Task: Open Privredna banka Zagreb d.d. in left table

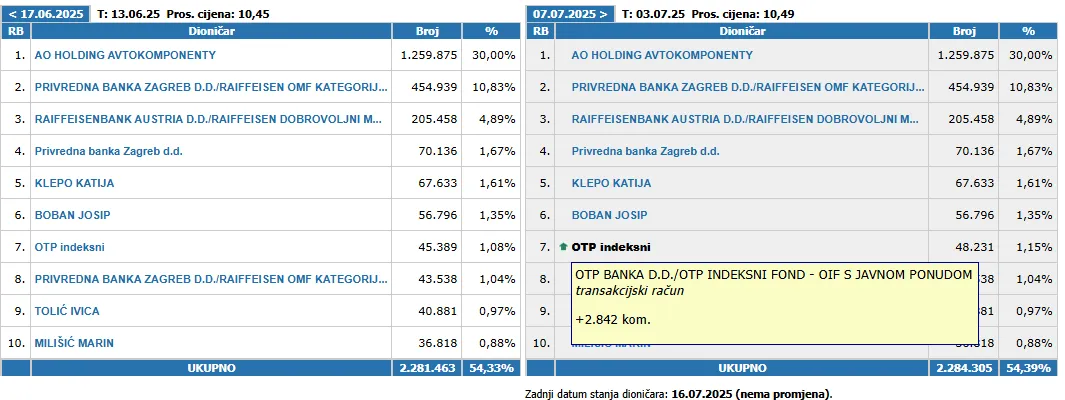Action: tap(109, 151)
